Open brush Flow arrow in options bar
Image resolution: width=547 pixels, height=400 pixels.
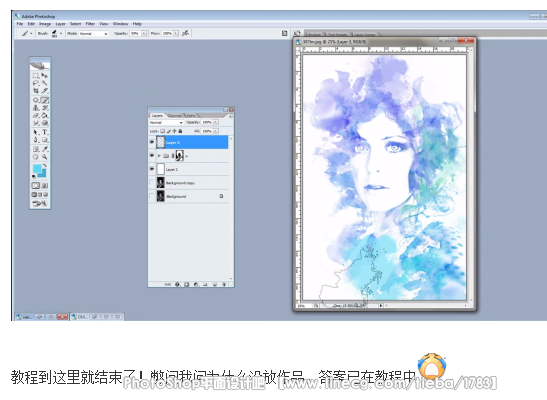pos(176,33)
